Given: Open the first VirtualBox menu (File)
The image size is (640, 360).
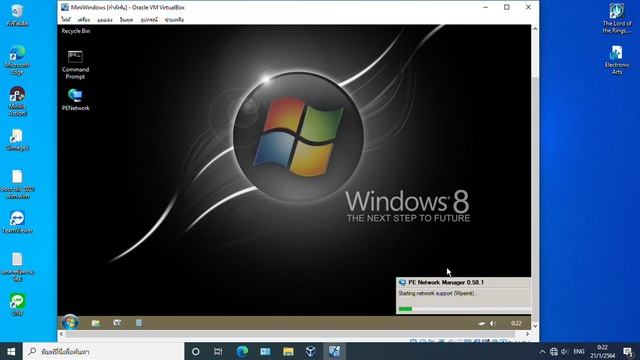Looking at the screenshot, I should pos(66,20).
